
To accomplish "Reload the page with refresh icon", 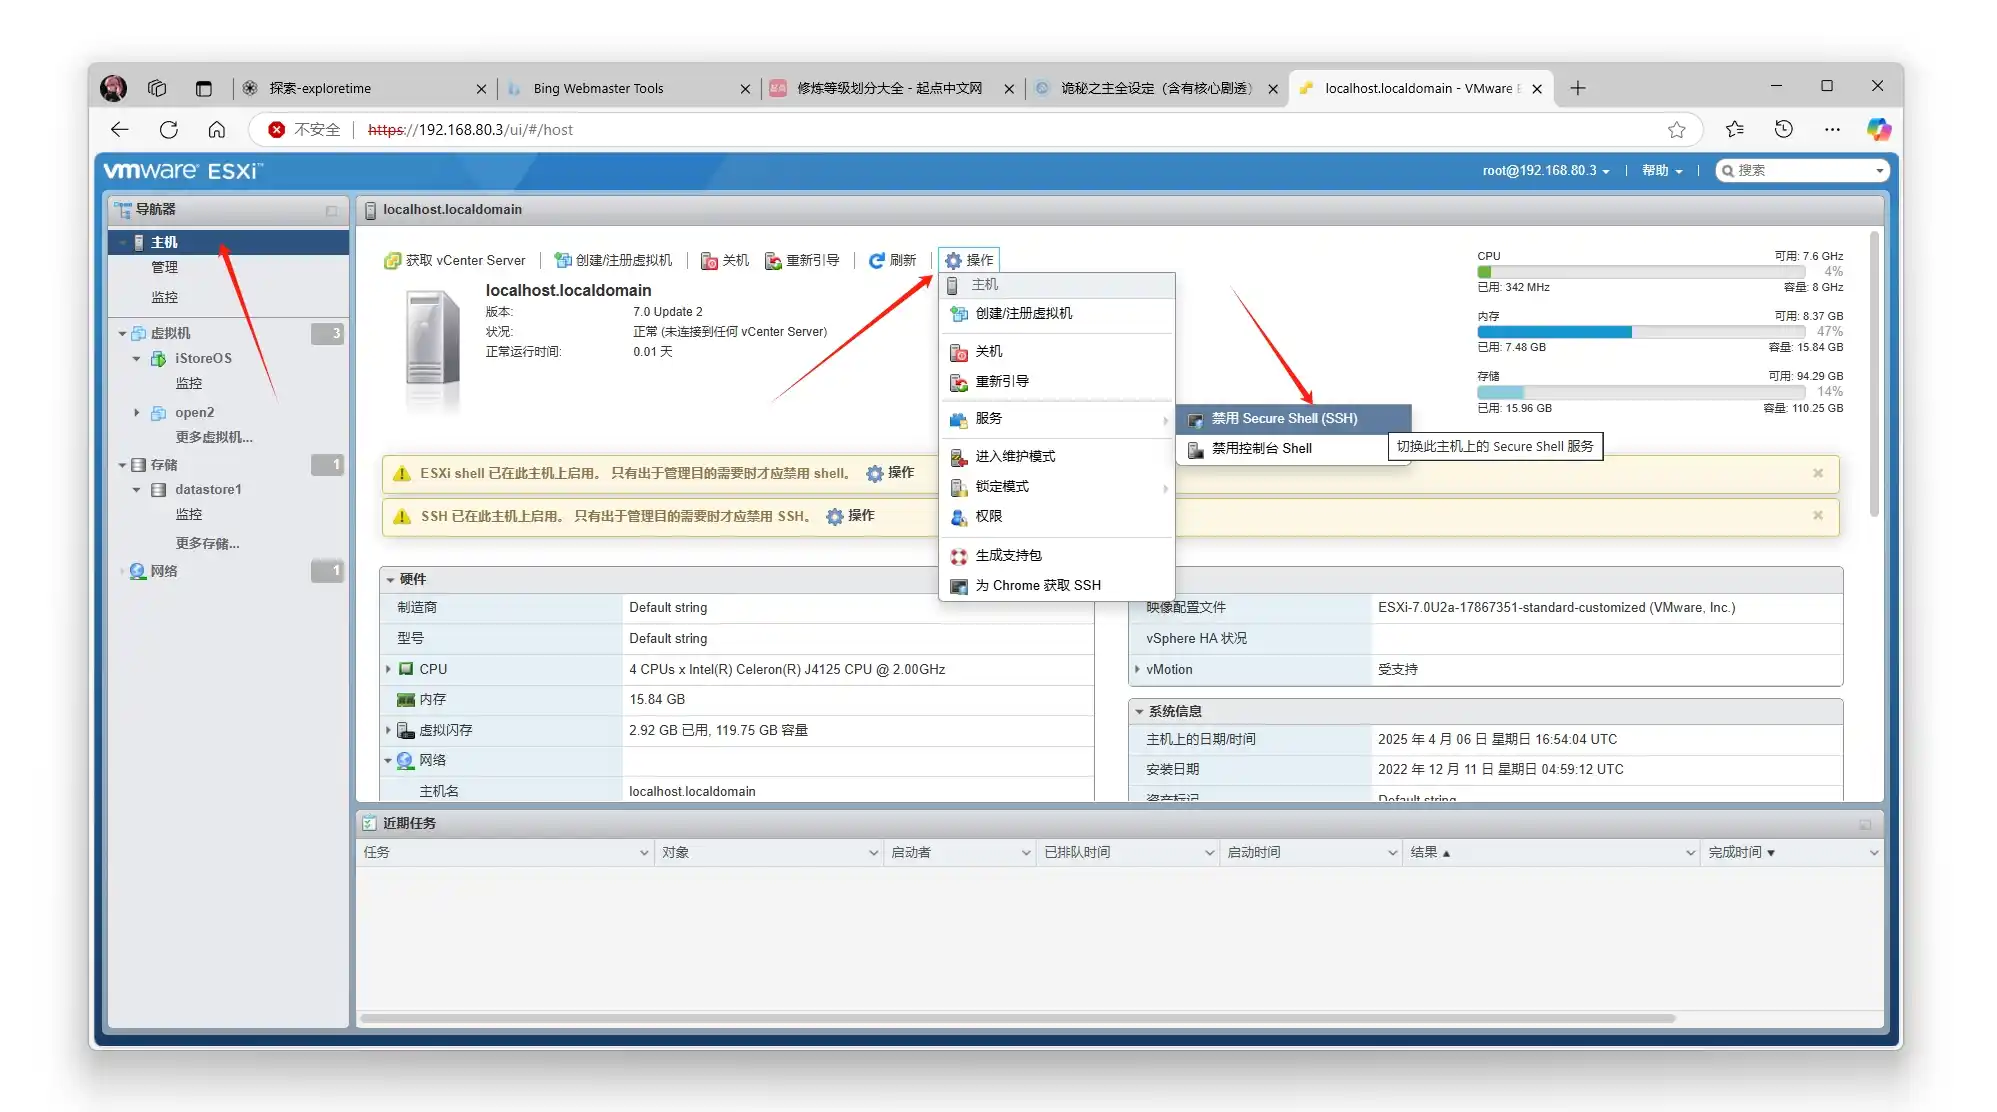I will click(x=168, y=129).
